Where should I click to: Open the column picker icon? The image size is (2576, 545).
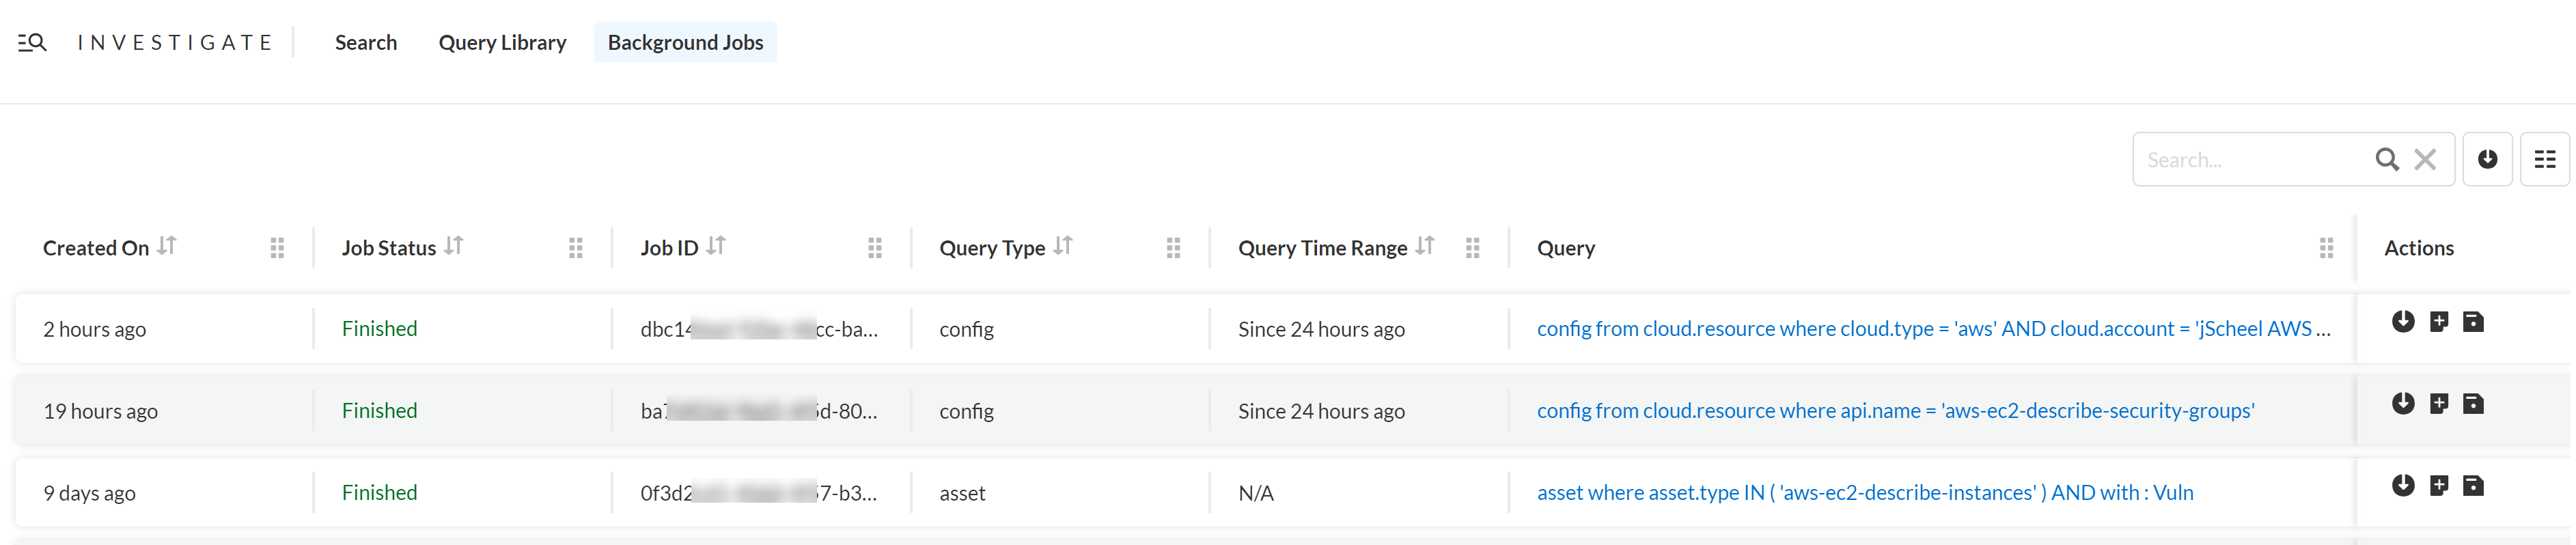pos(2545,159)
